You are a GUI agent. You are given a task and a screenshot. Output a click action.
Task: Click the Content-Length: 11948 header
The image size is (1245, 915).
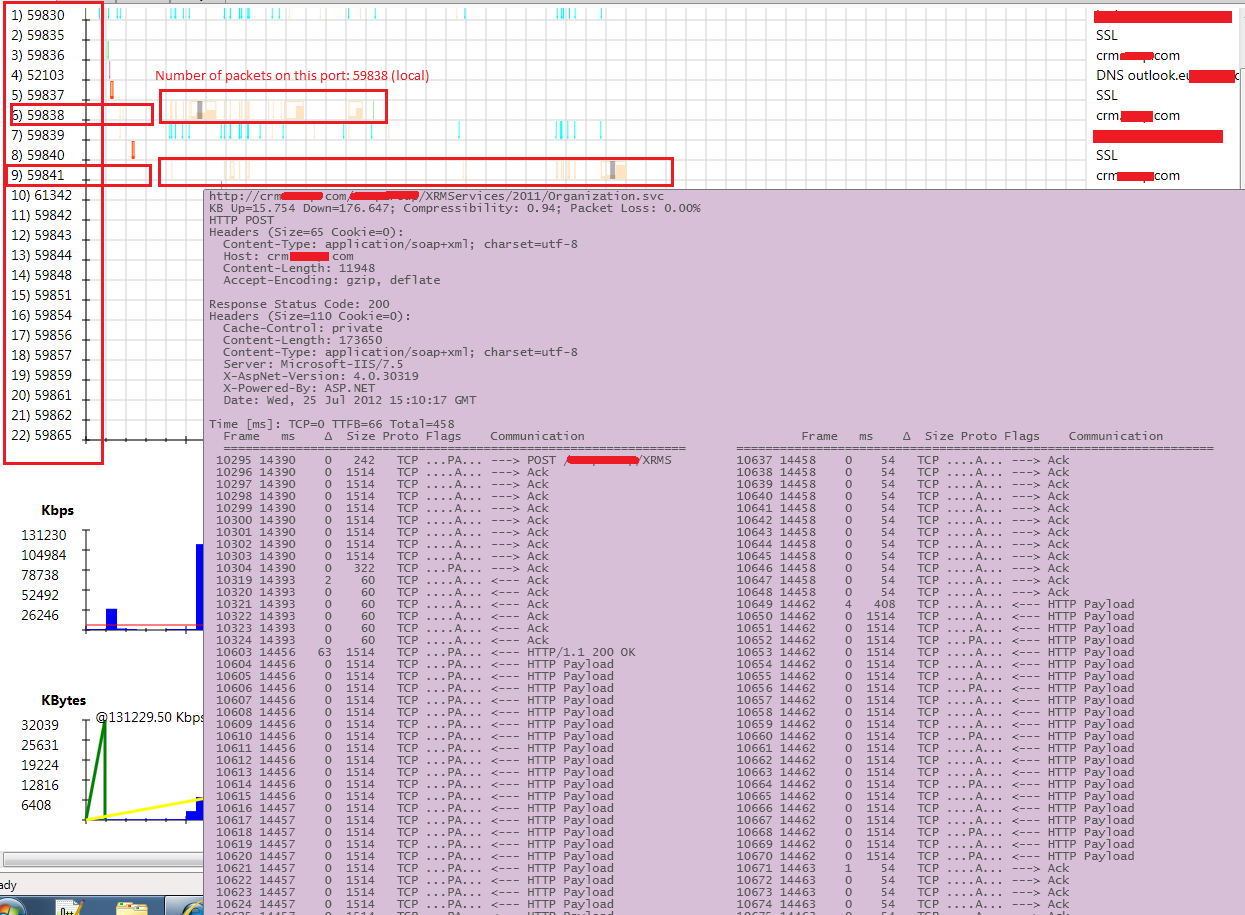pos(299,268)
